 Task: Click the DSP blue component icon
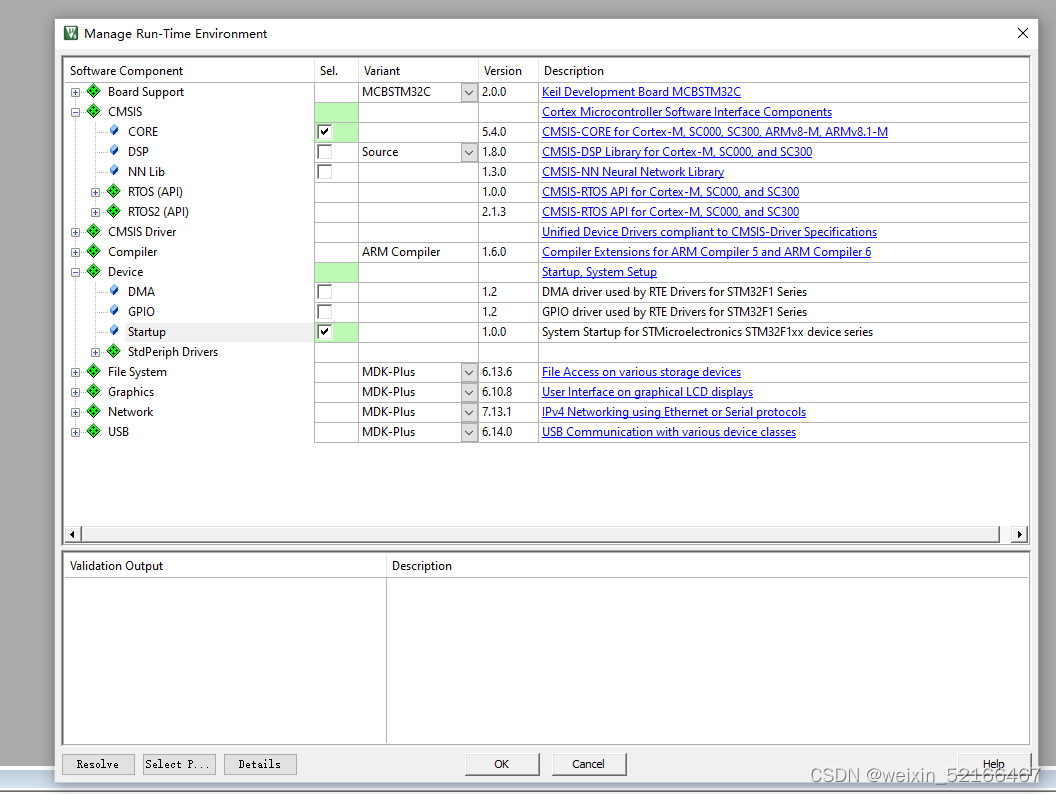click(x=114, y=151)
